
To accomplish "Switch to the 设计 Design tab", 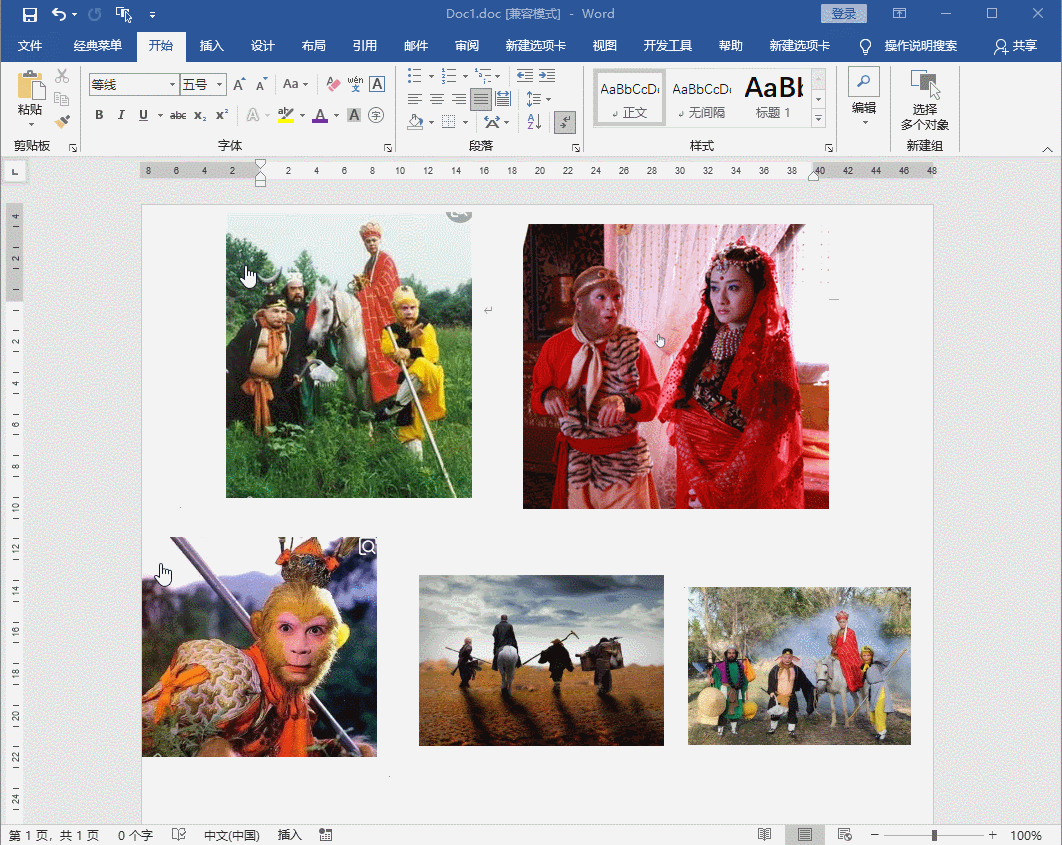I will 263,45.
